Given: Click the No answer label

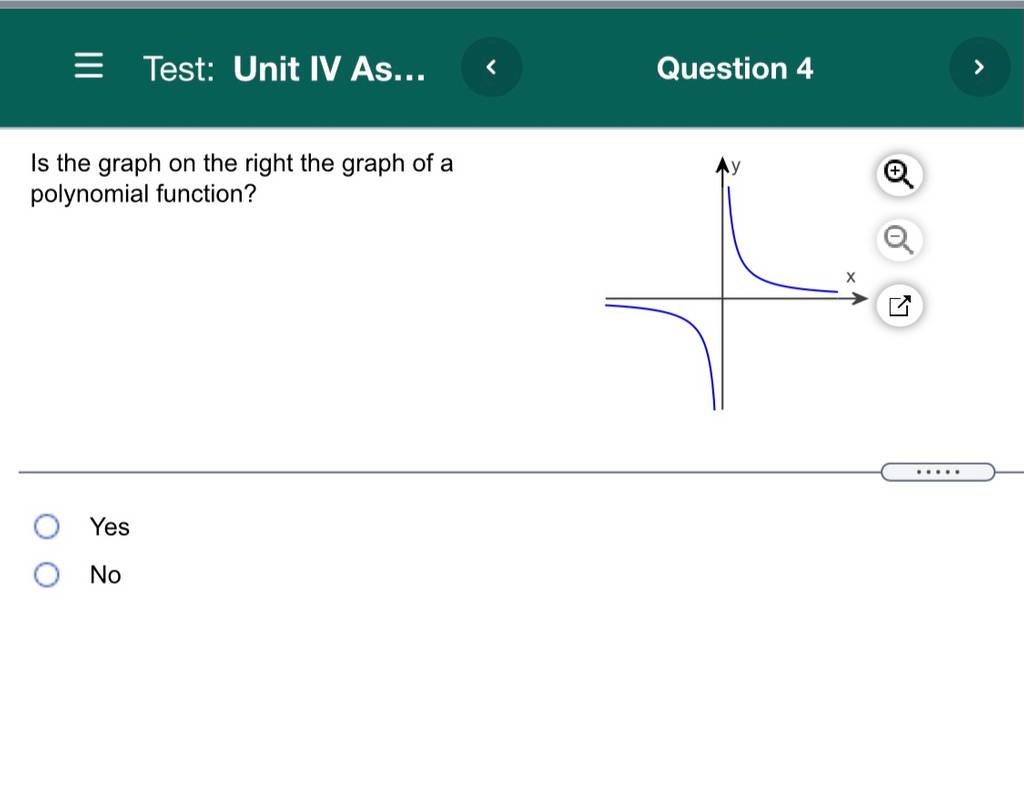Looking at the screenshot, I should click(105, 575).
